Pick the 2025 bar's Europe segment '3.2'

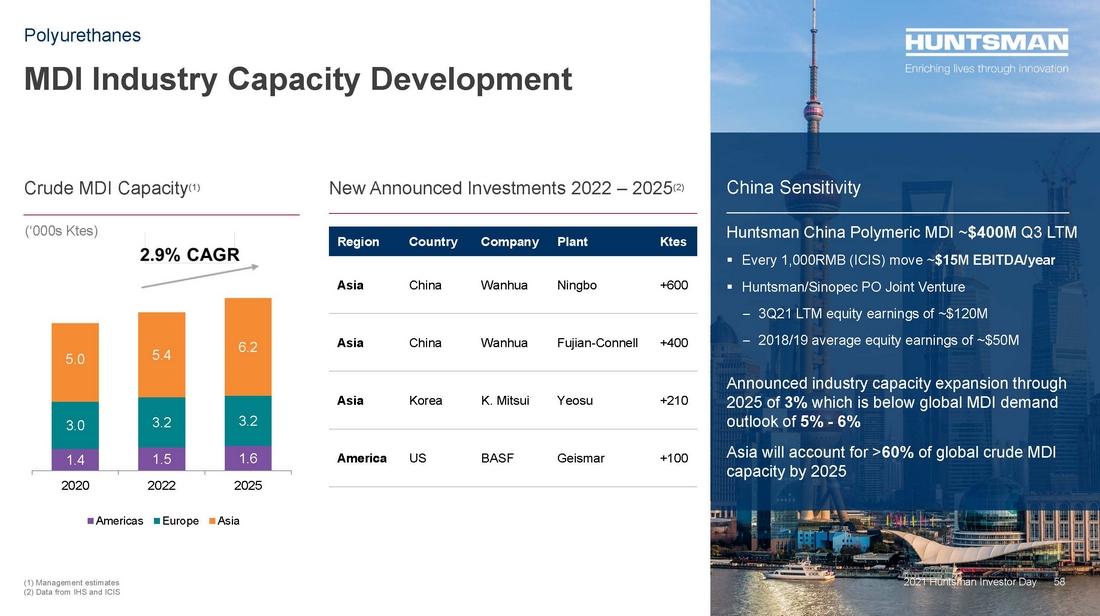pos(248,421)
